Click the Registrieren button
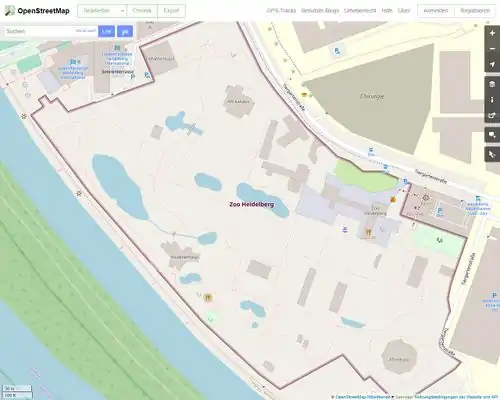Viewport: 500px width, 400px height. coord(475,11)
